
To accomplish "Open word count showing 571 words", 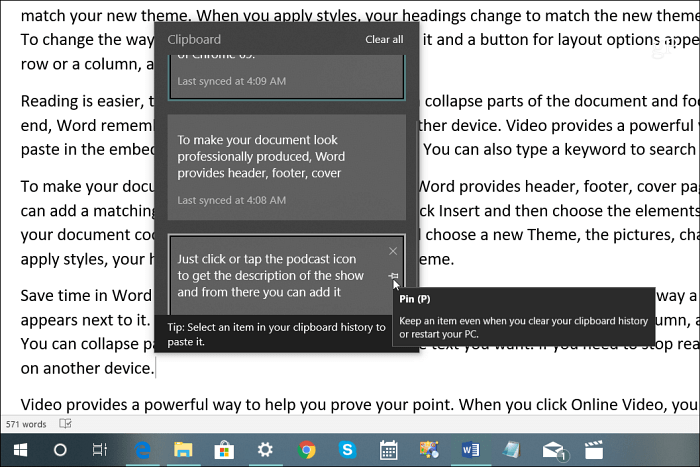I will [x=26, y=424].
